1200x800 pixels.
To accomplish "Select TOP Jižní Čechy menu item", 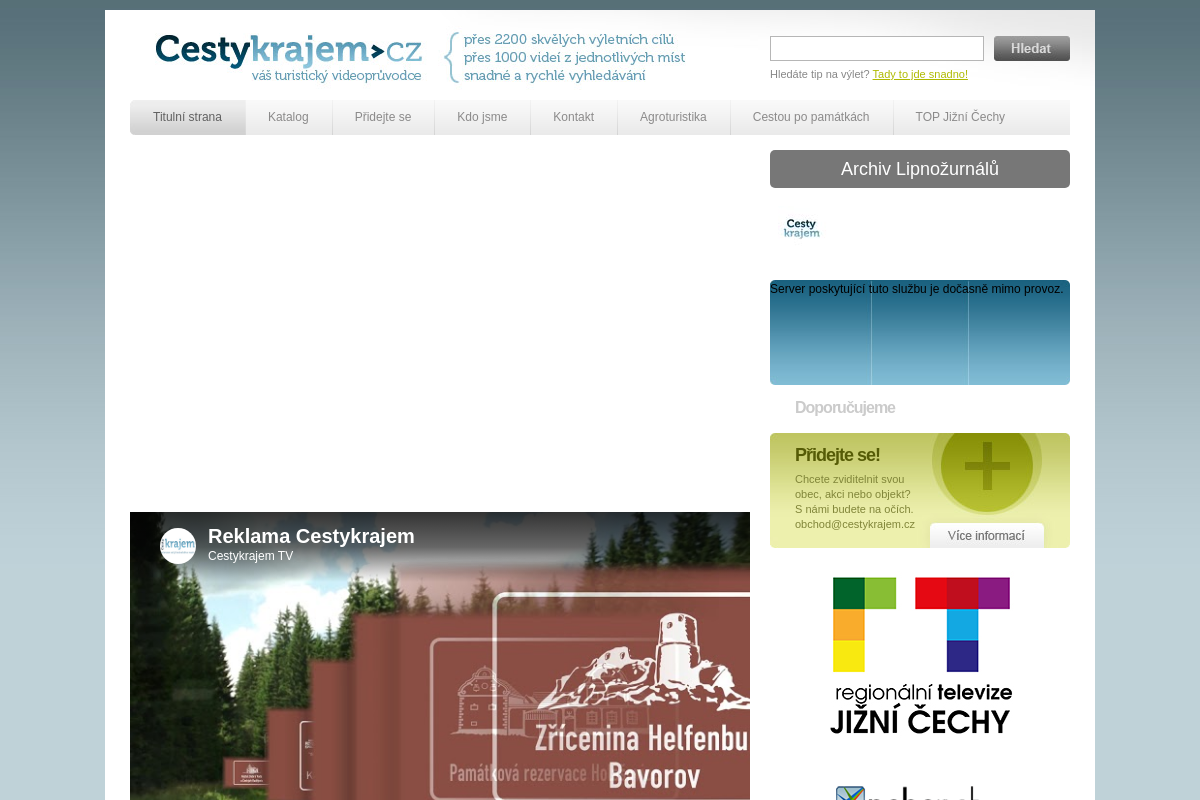I will (x=960, y=117).
